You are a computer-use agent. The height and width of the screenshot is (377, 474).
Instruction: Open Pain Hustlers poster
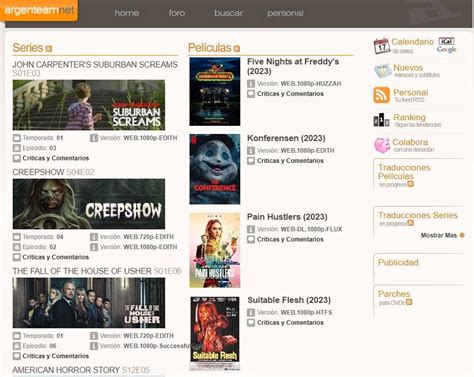click(215, 250)
